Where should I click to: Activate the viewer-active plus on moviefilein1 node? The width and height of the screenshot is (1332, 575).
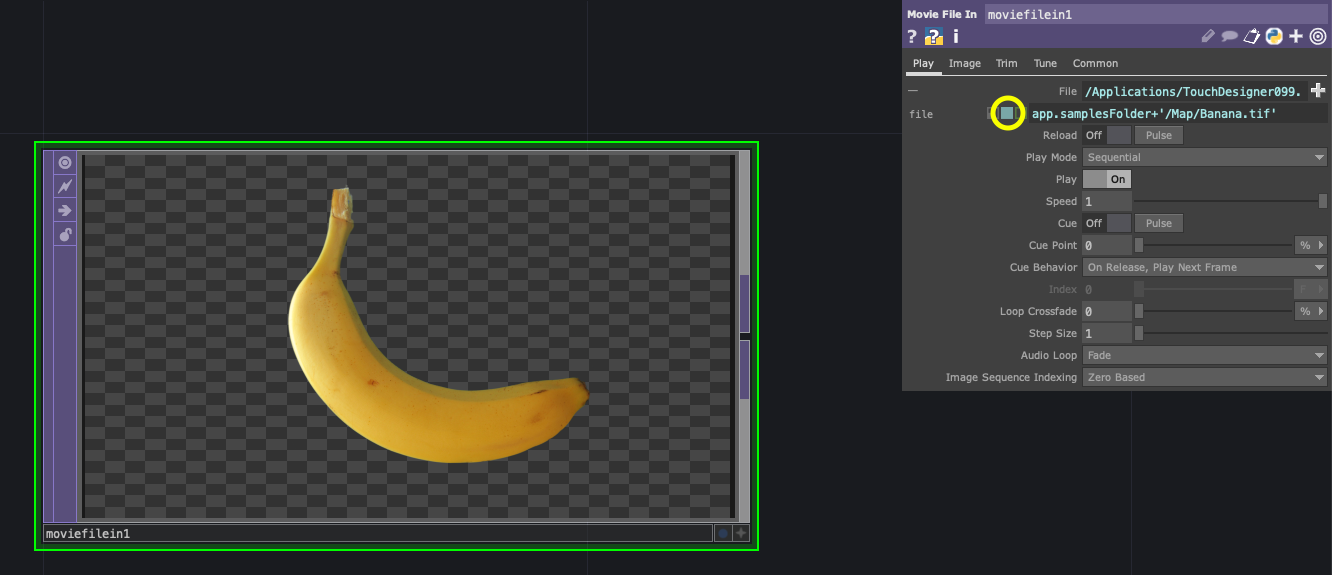point(741,533)
